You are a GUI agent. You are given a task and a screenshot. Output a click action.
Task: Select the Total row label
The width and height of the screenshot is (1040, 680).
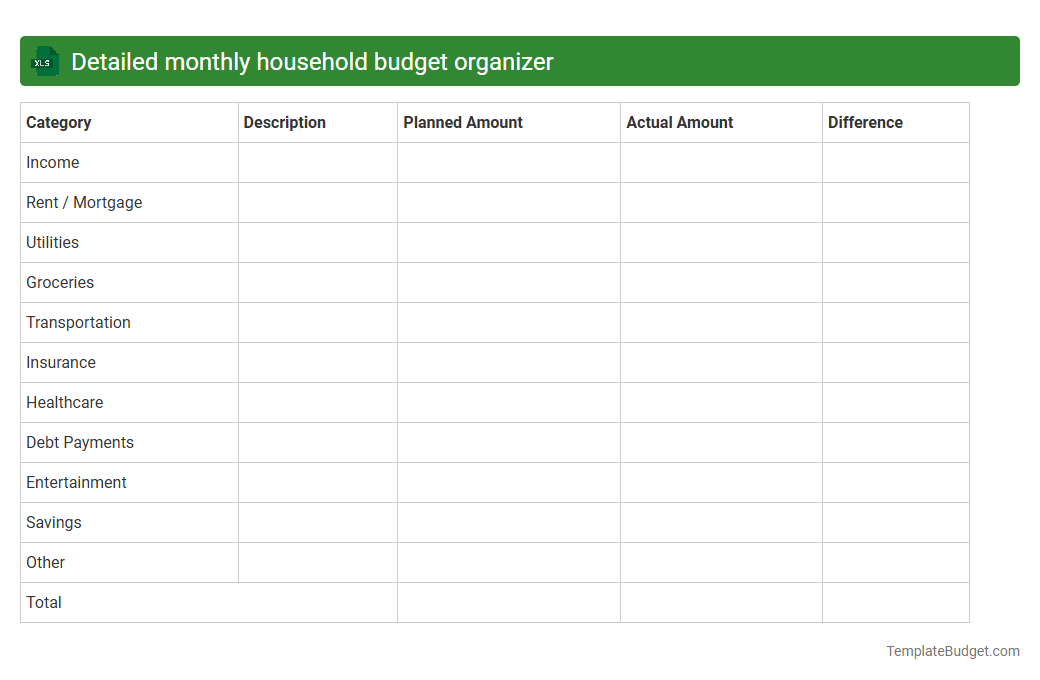tap(44, 602)
